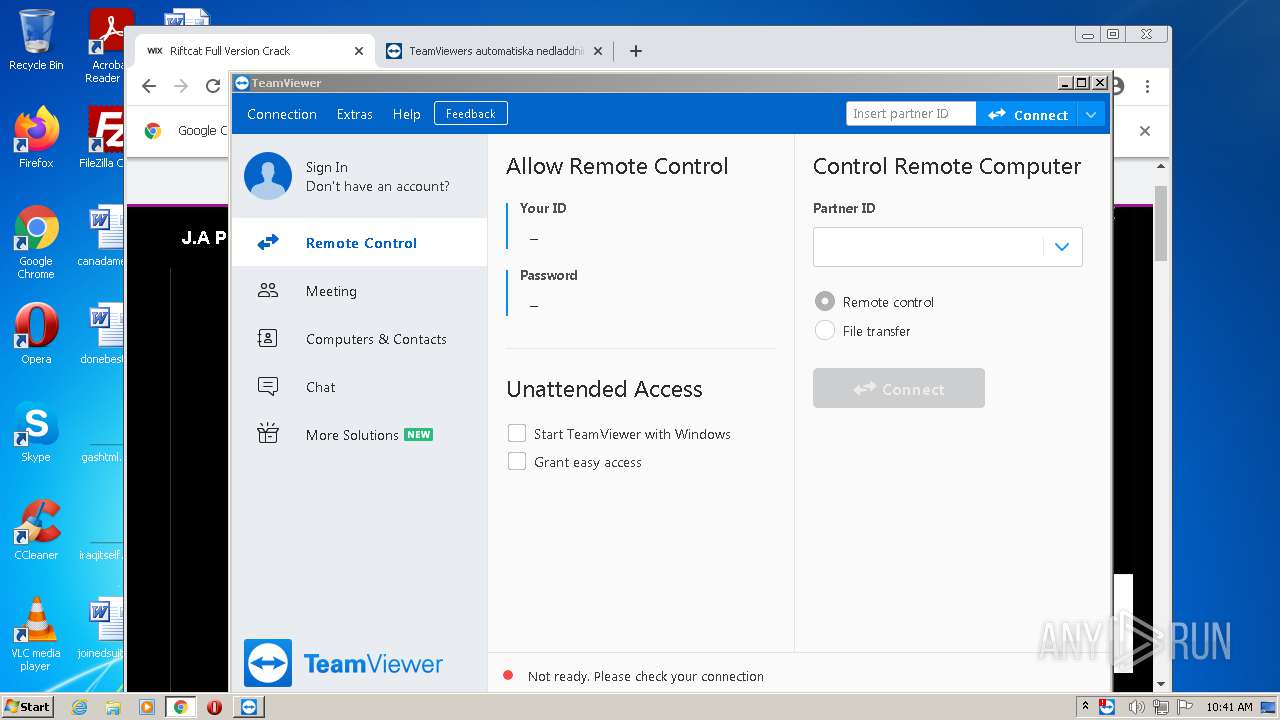Select the Remote control radio option

click(x=825, y=301)
